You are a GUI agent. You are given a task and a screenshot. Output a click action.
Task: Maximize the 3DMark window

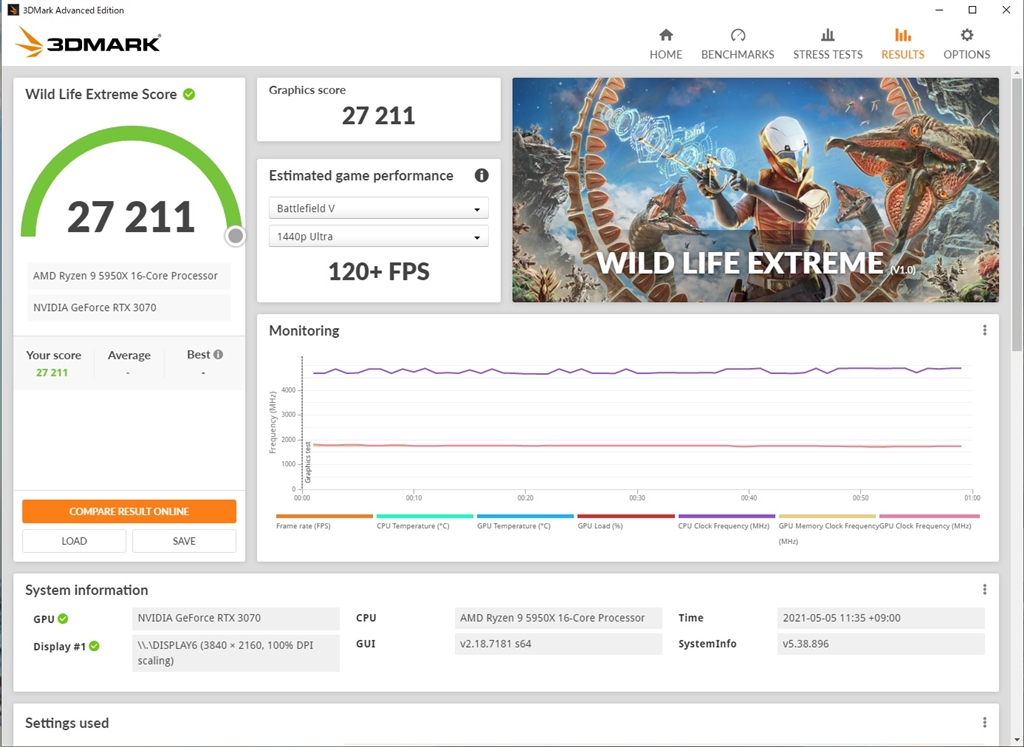(x=972, y=10)
